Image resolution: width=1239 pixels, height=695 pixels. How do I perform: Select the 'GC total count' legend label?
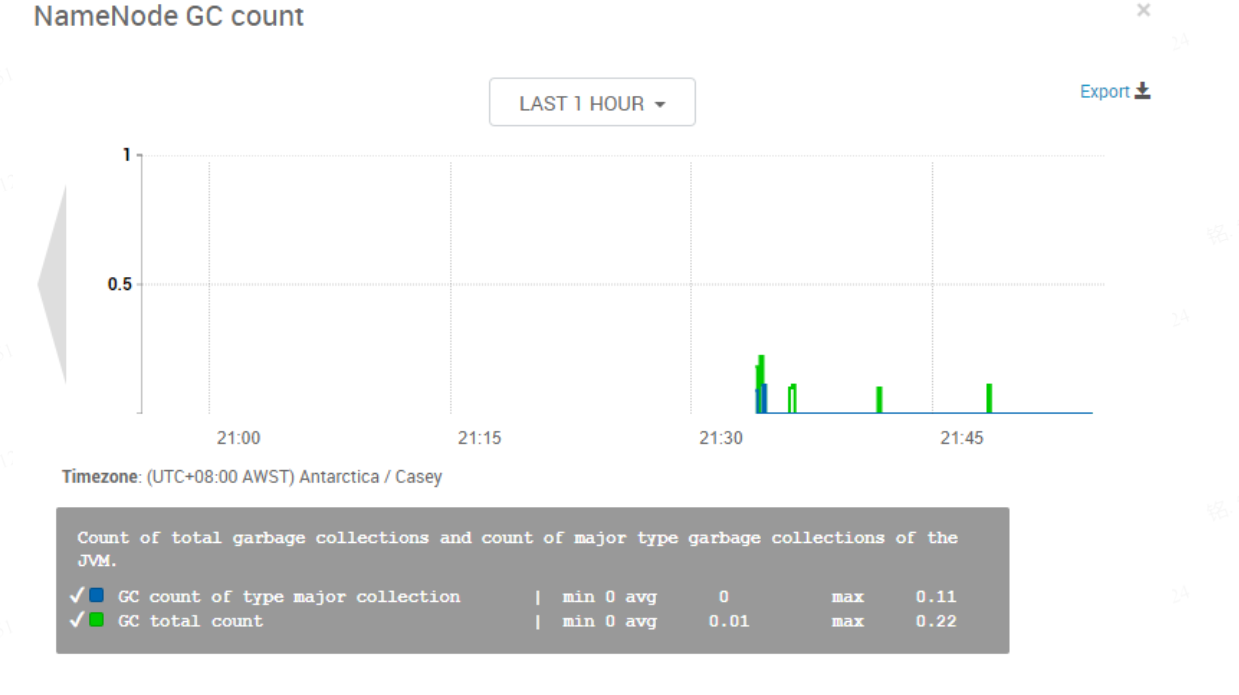tap(190, 621)
